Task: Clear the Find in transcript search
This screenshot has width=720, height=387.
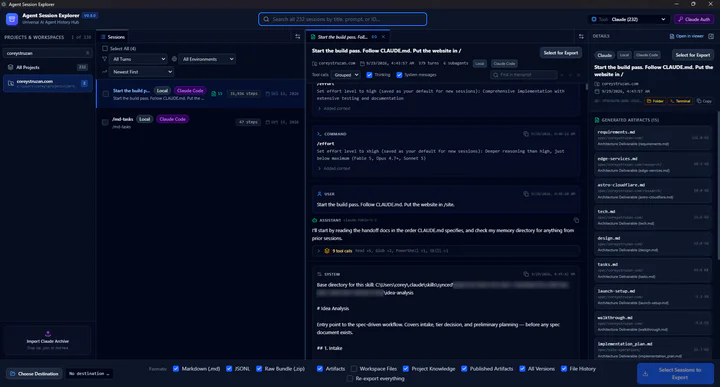Action: click(x=579, y=75)
